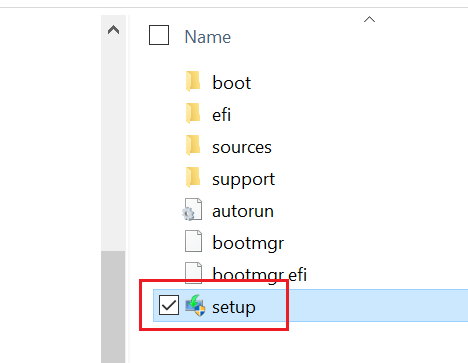Select the "setup" file name
The height and width of the screenshot is (363, 468).
[x=234, y=307]
